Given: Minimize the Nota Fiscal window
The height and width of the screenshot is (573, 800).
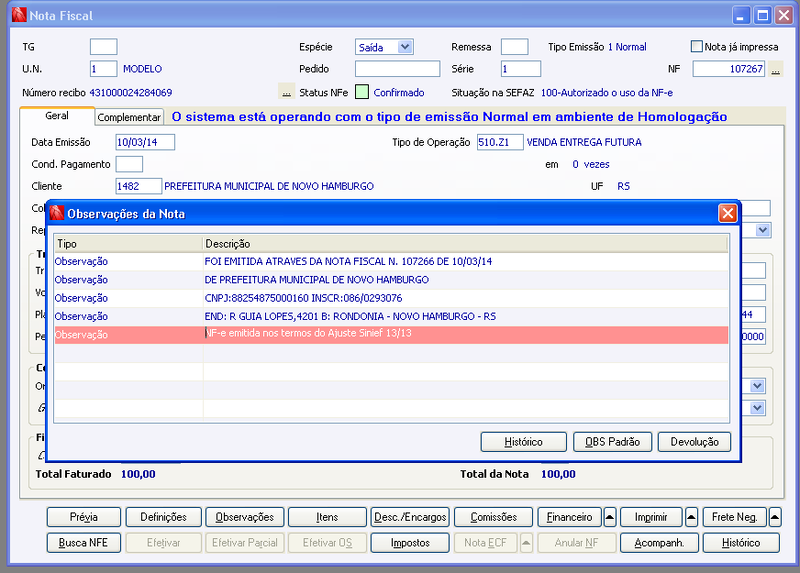Looking at the screenshot, I should 741,15.
